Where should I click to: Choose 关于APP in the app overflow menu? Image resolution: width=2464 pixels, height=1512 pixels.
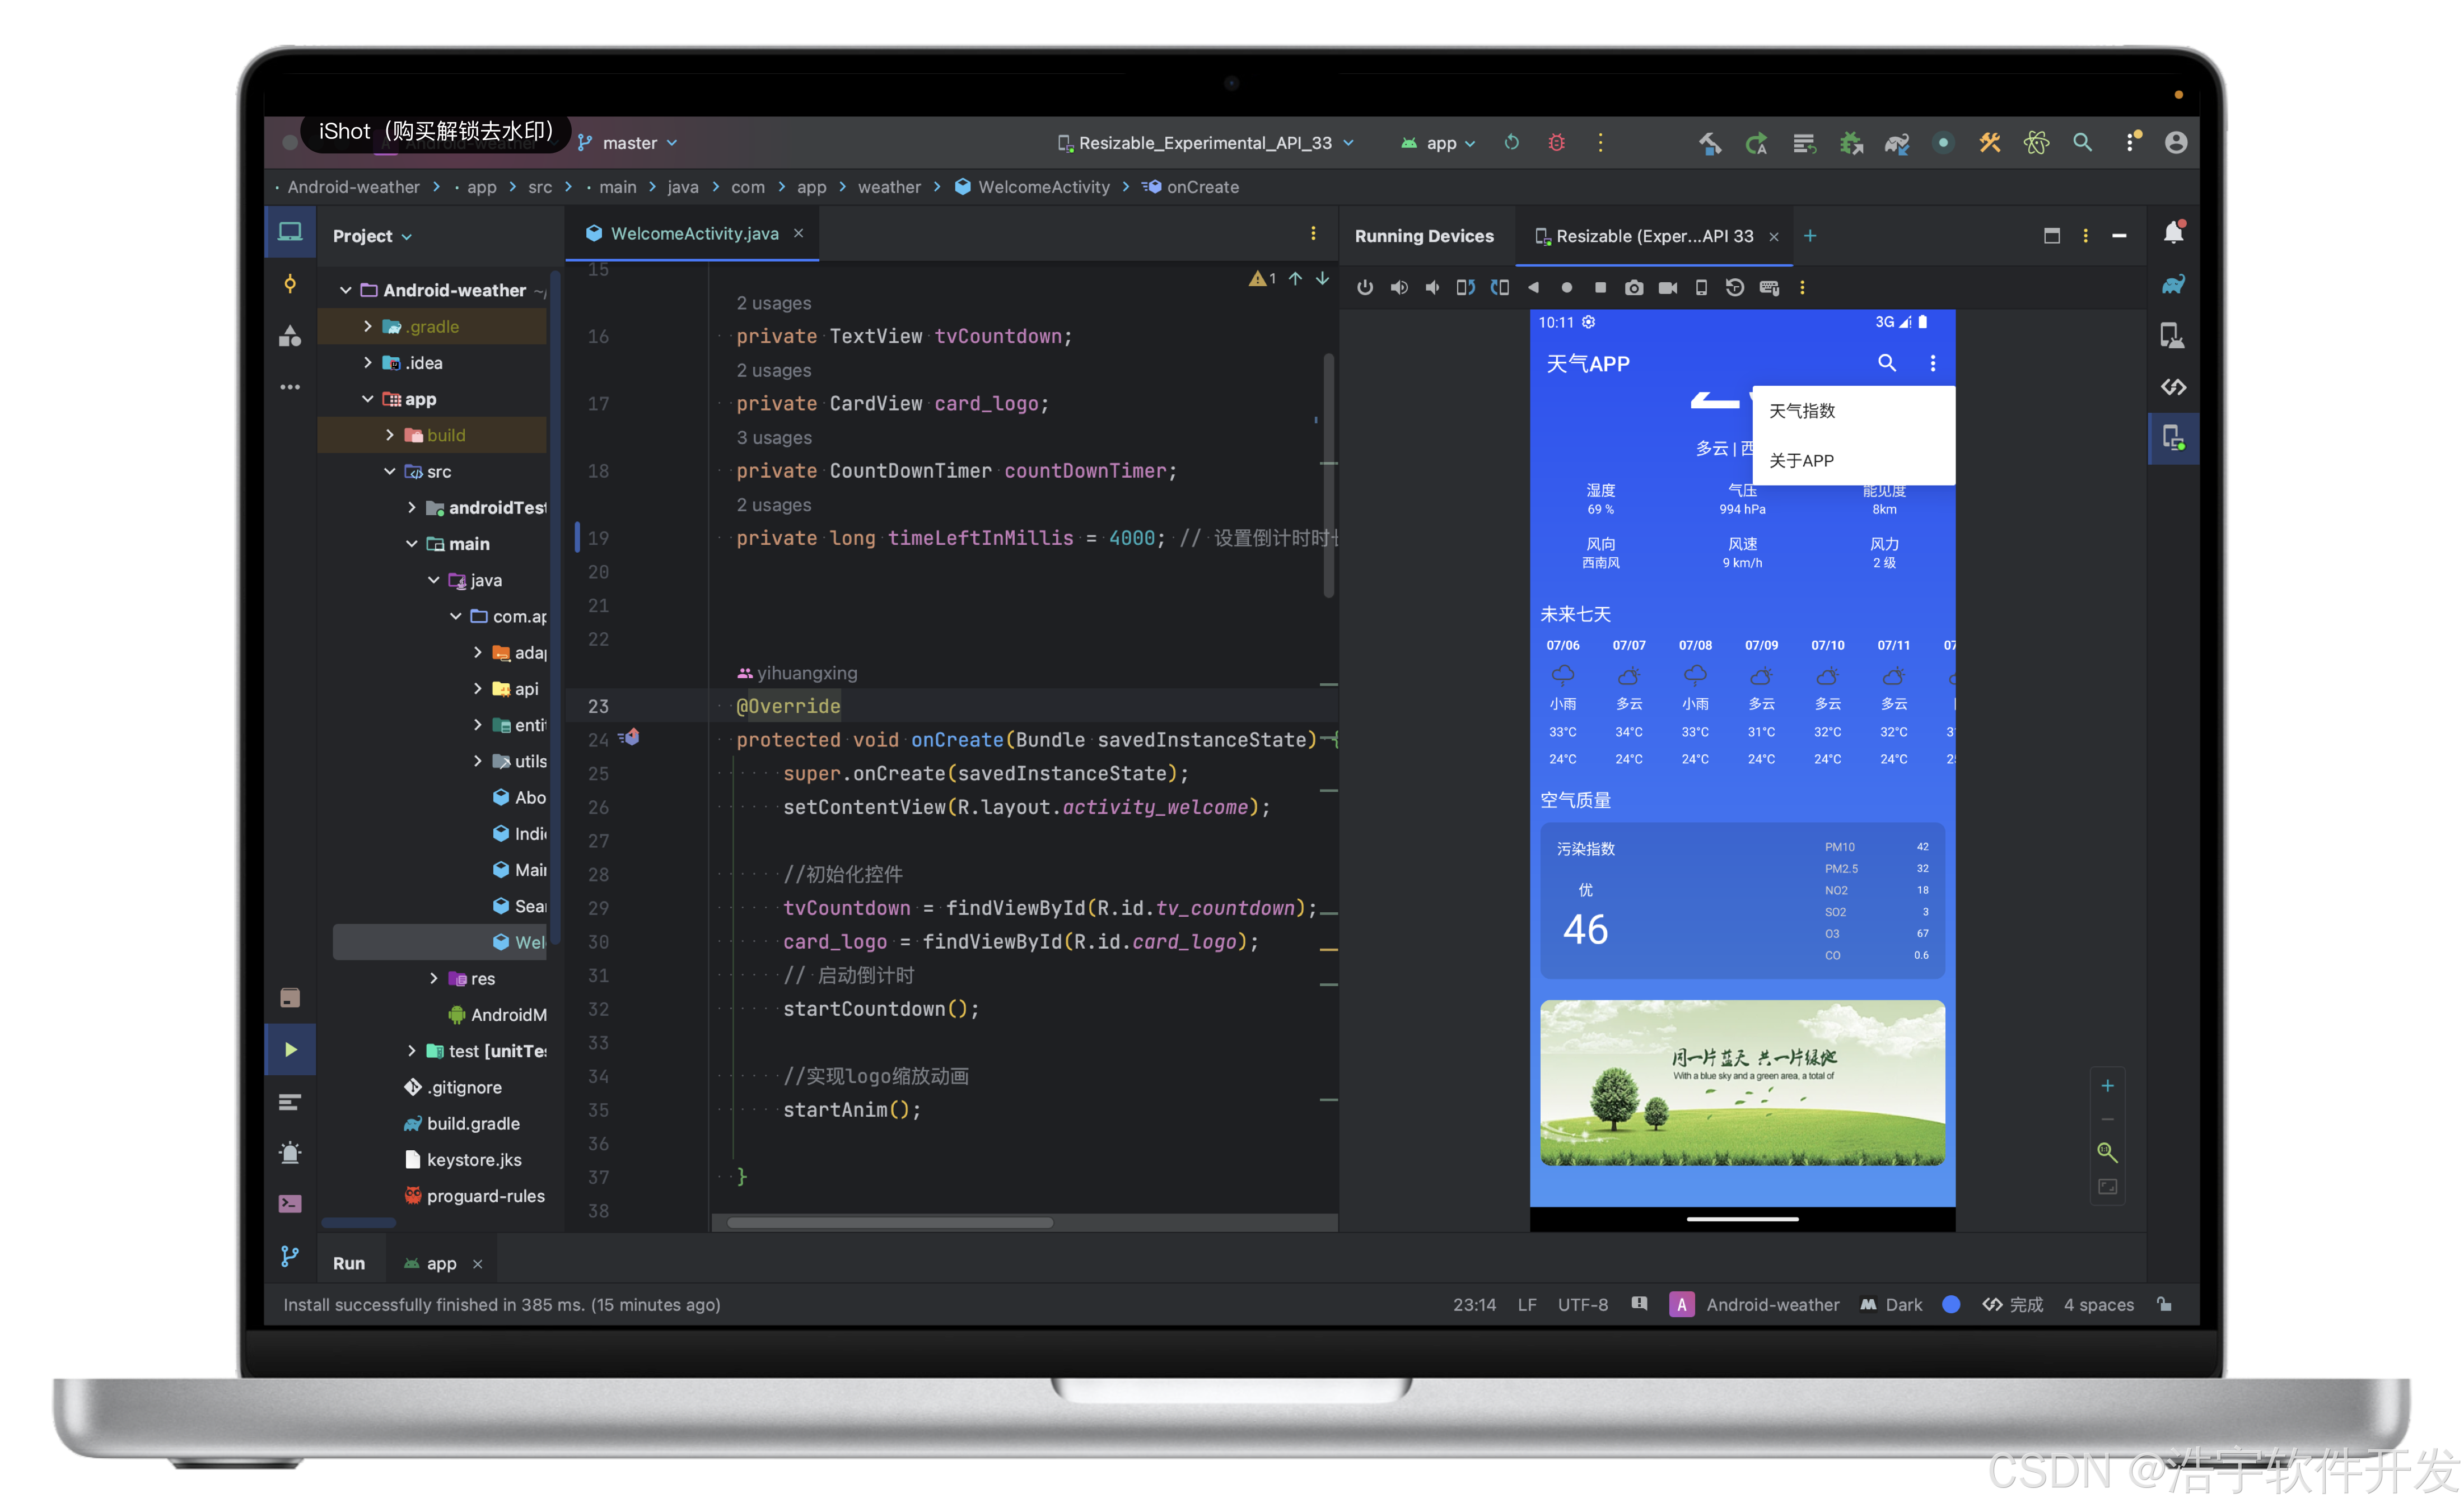tap(1853, 461)
